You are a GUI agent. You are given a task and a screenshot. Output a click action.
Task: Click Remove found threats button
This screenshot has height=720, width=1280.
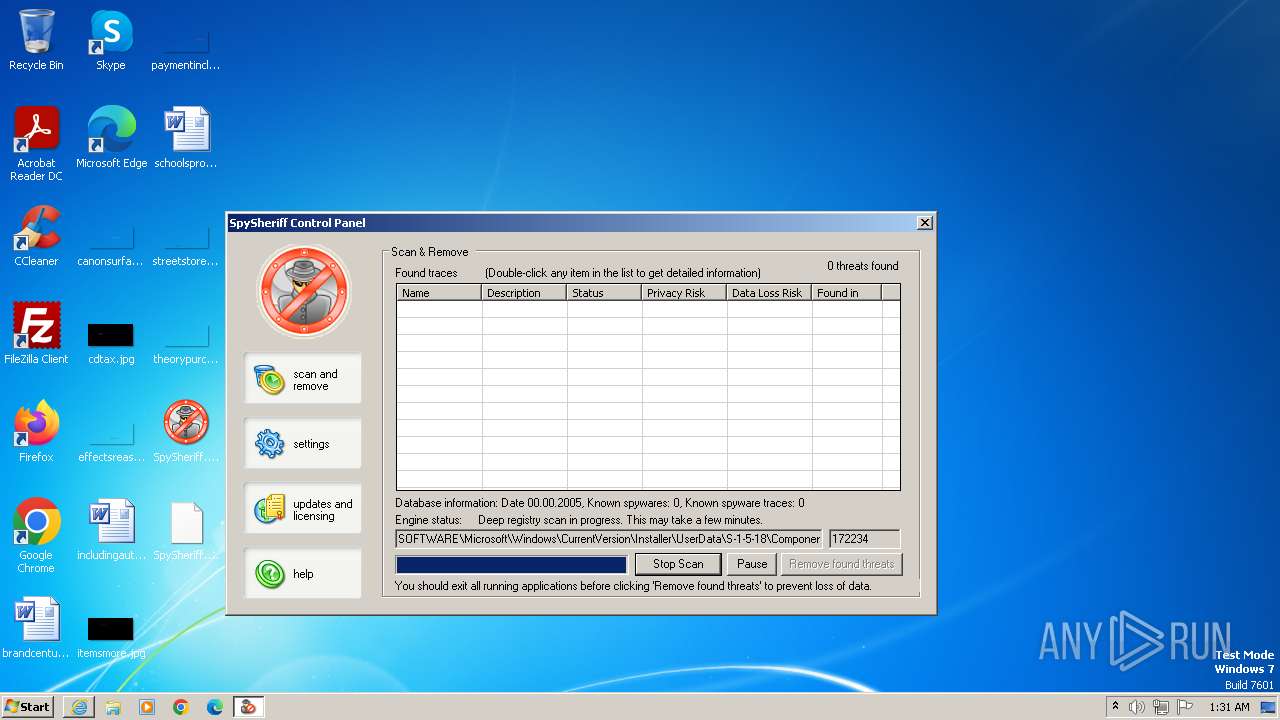point(841,564)
